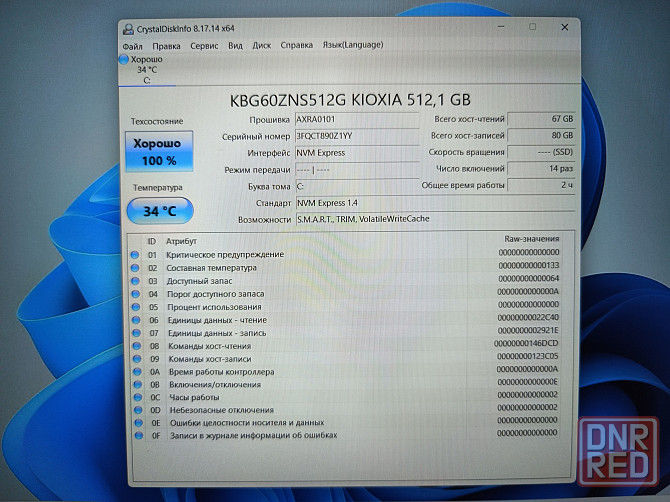The height and width of the screenshot is (502, 670).
Task: Click status dot for Команды хост-чтения row
Action: click(137, 346)
